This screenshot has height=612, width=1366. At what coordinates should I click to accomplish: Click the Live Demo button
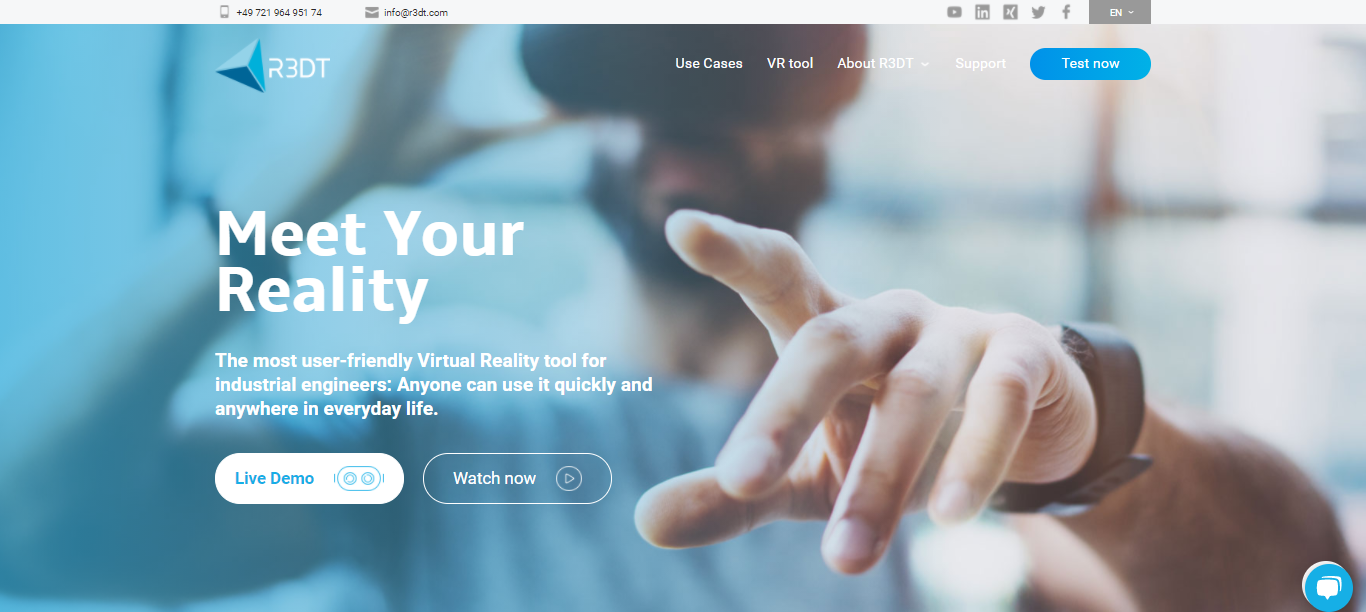click(309, 478)
